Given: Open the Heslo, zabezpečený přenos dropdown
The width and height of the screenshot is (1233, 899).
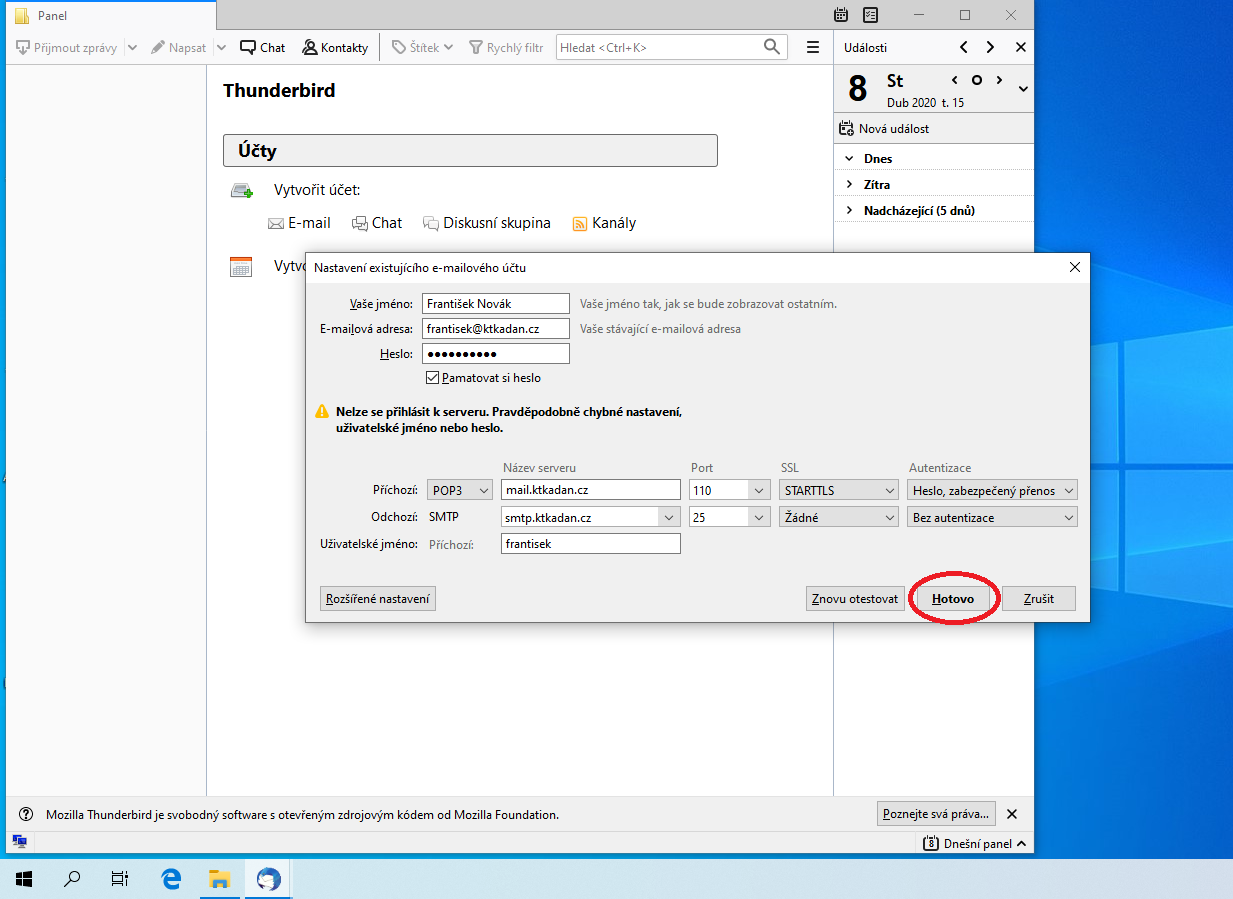Looking at the screenshot, I should point(992,490).
